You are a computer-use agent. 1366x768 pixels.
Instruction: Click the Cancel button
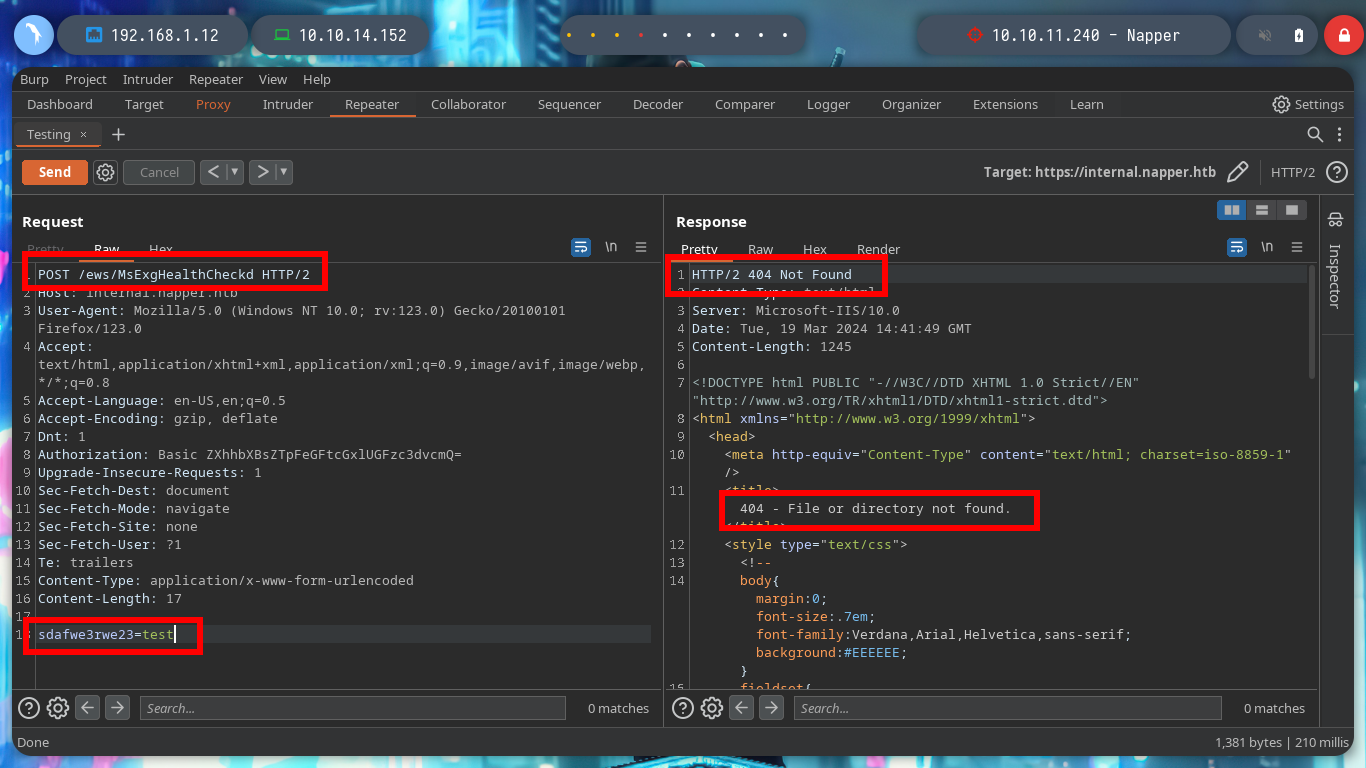[159, 172]
